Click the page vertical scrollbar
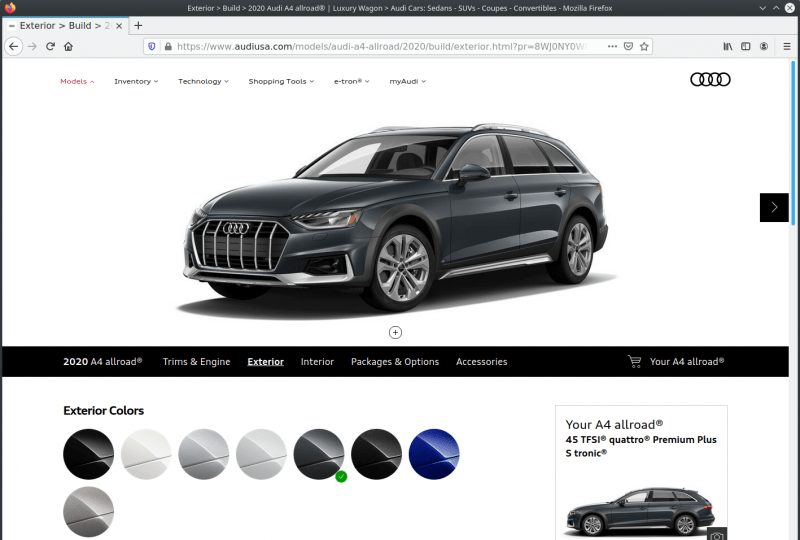 coord(793,143)
